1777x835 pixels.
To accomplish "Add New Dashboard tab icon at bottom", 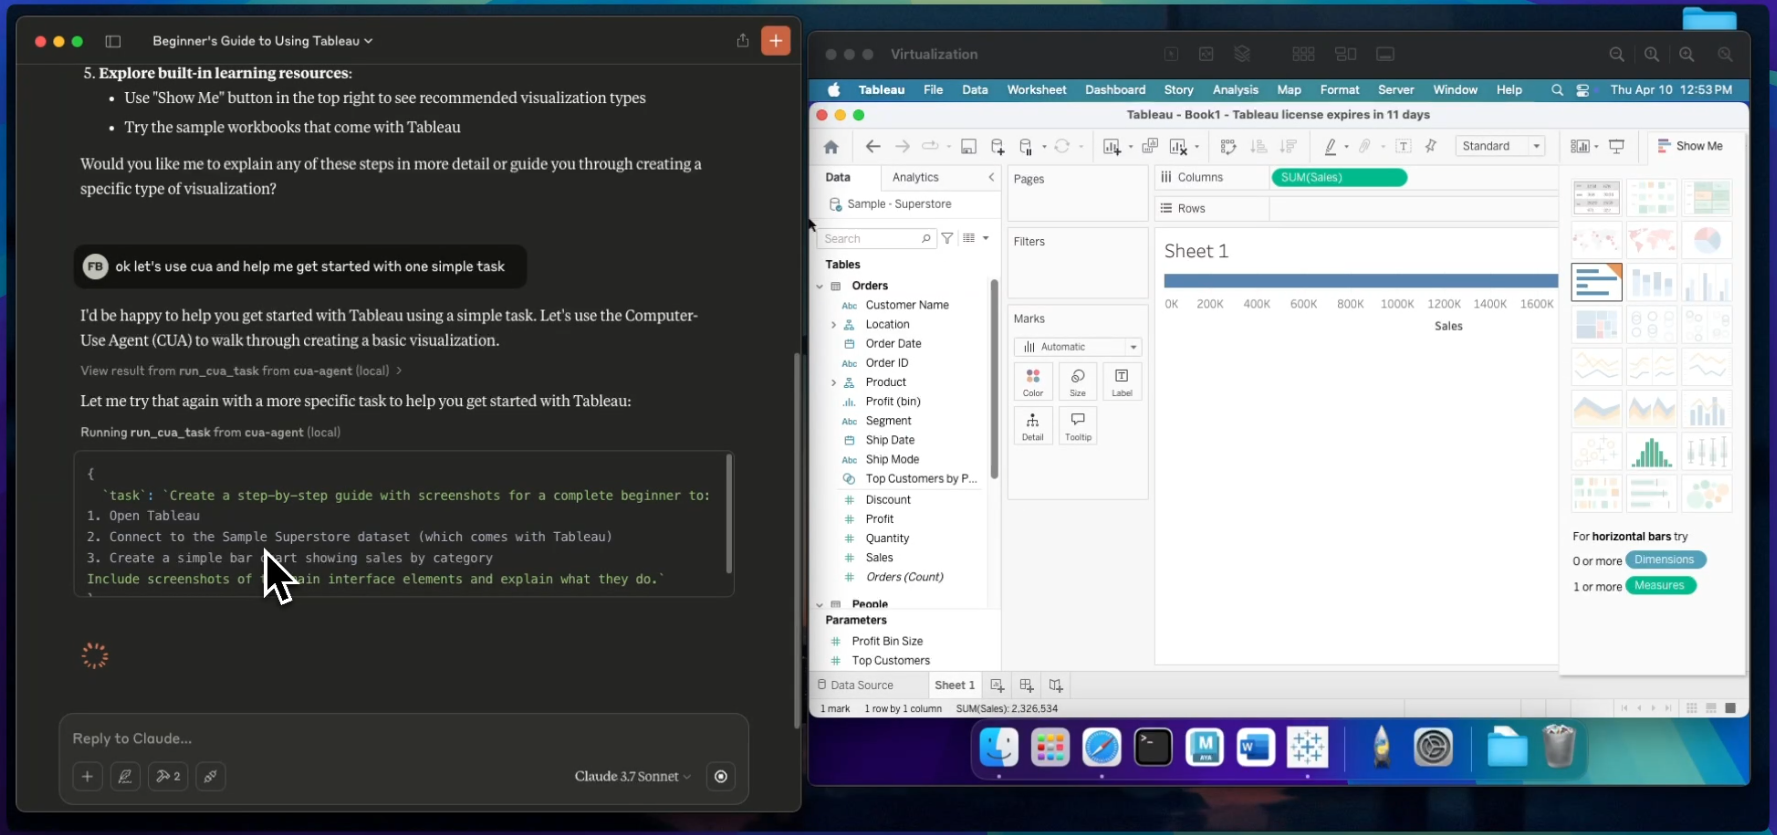I will pyautogui.click(x=1026, y=685).
